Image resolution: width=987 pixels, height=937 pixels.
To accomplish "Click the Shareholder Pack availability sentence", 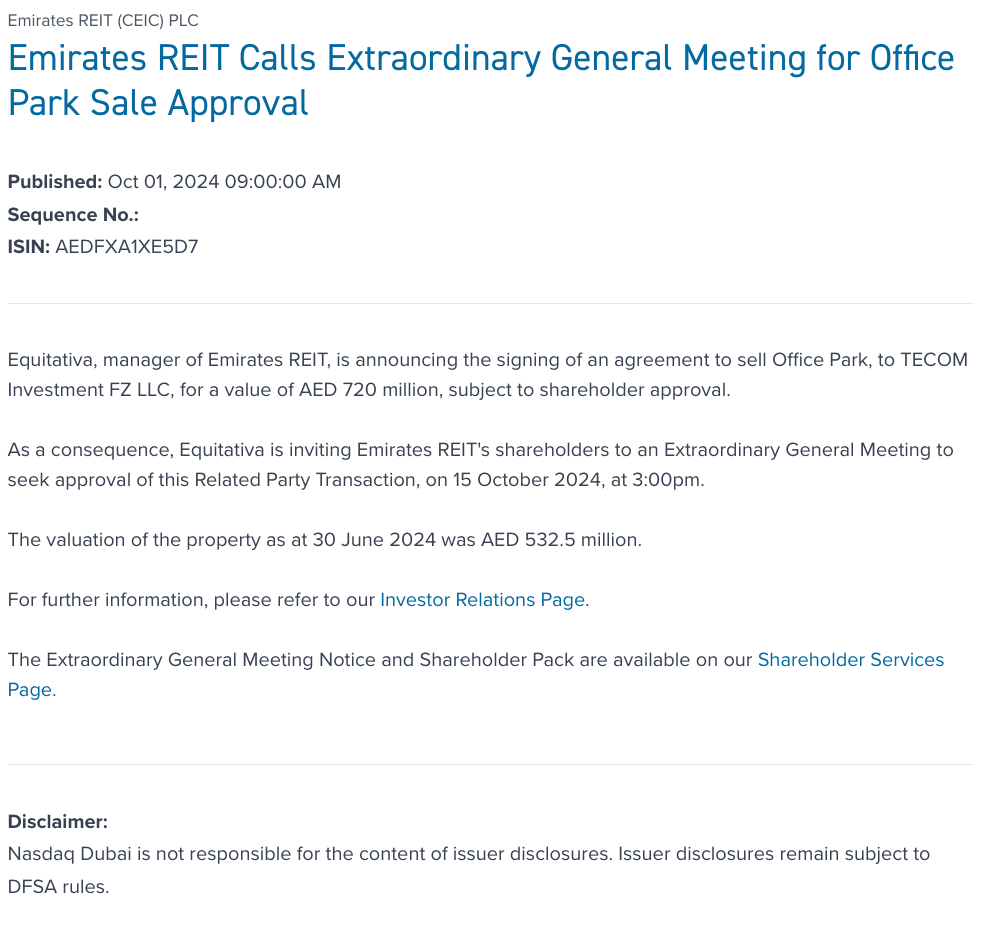I will click(x=380, y=660).
